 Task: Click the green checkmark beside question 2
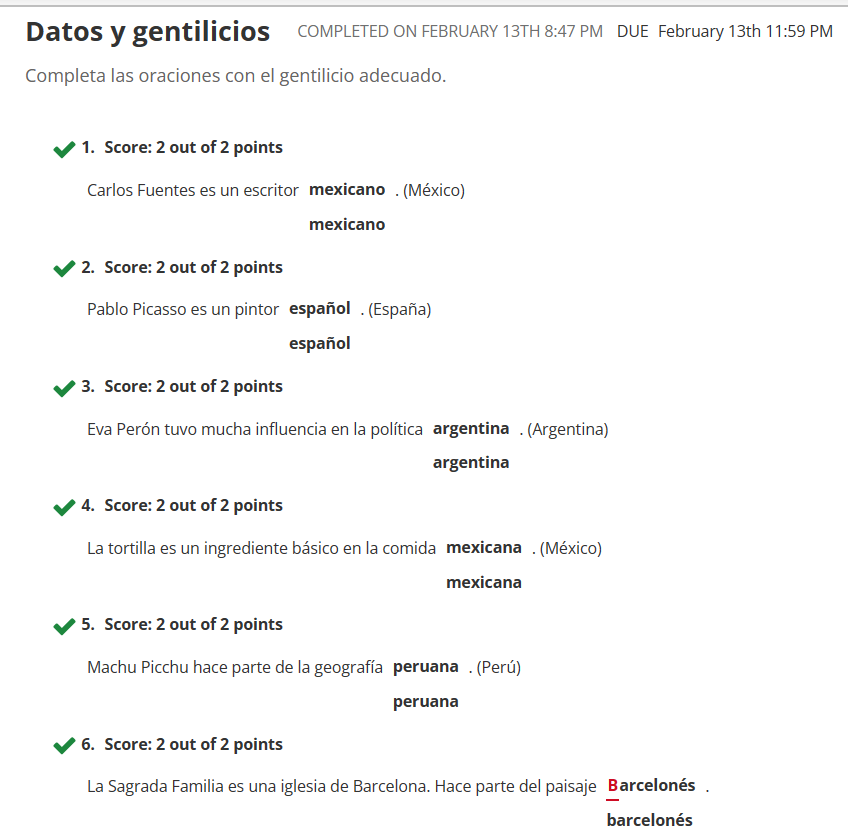(x=64, y=269)
